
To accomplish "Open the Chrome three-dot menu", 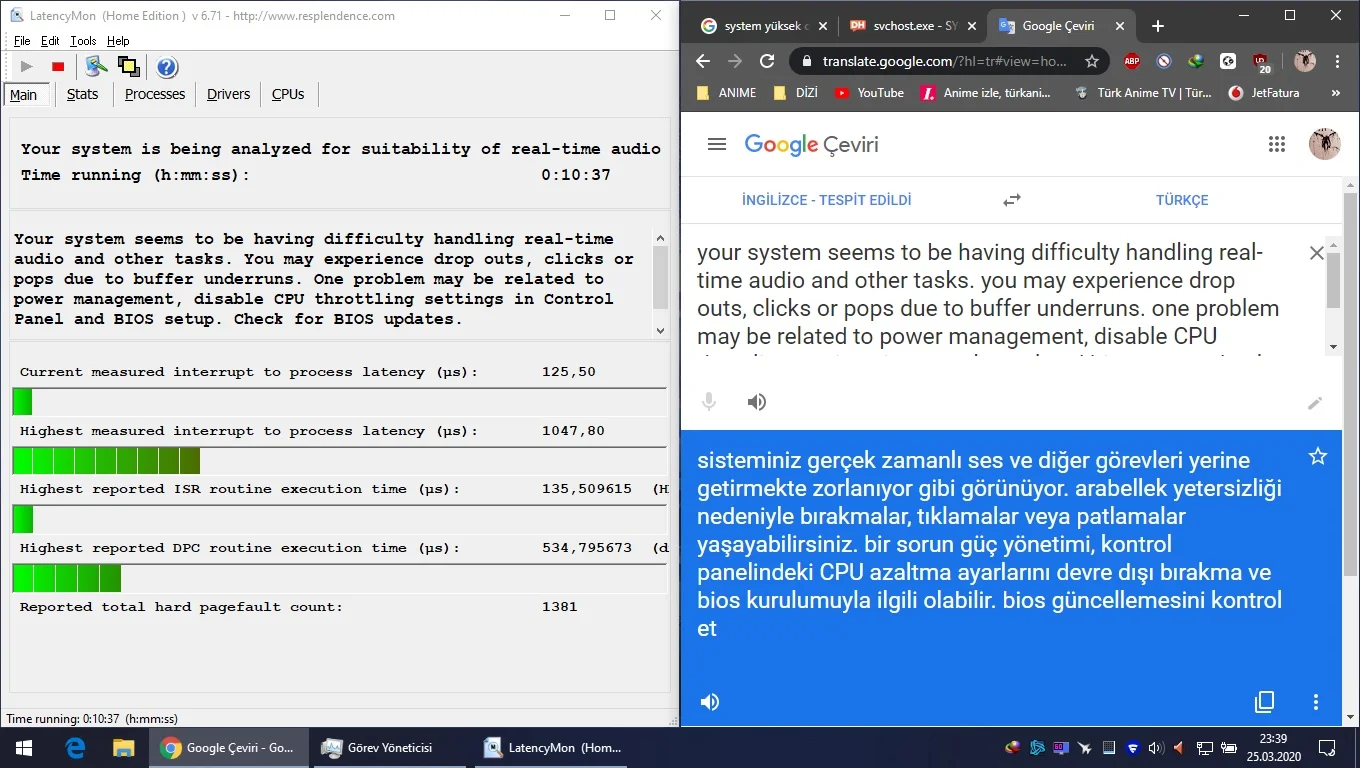I will click(x=1337, y=61).
